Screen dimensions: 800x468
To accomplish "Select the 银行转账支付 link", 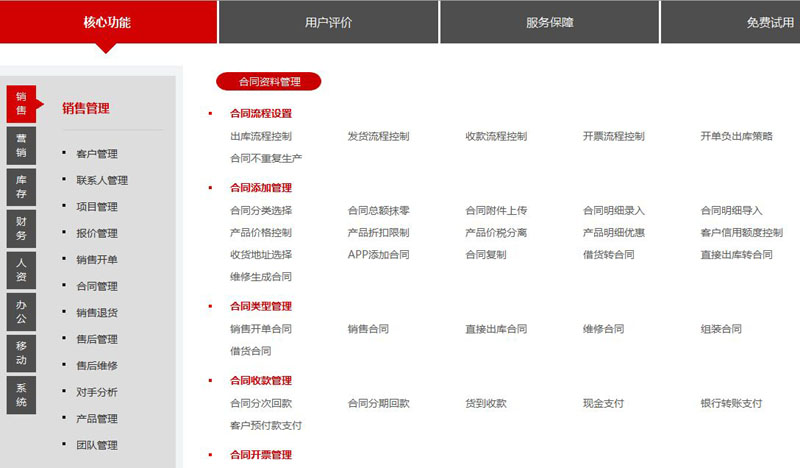I will pyautogui.click(x=731, y=403).
